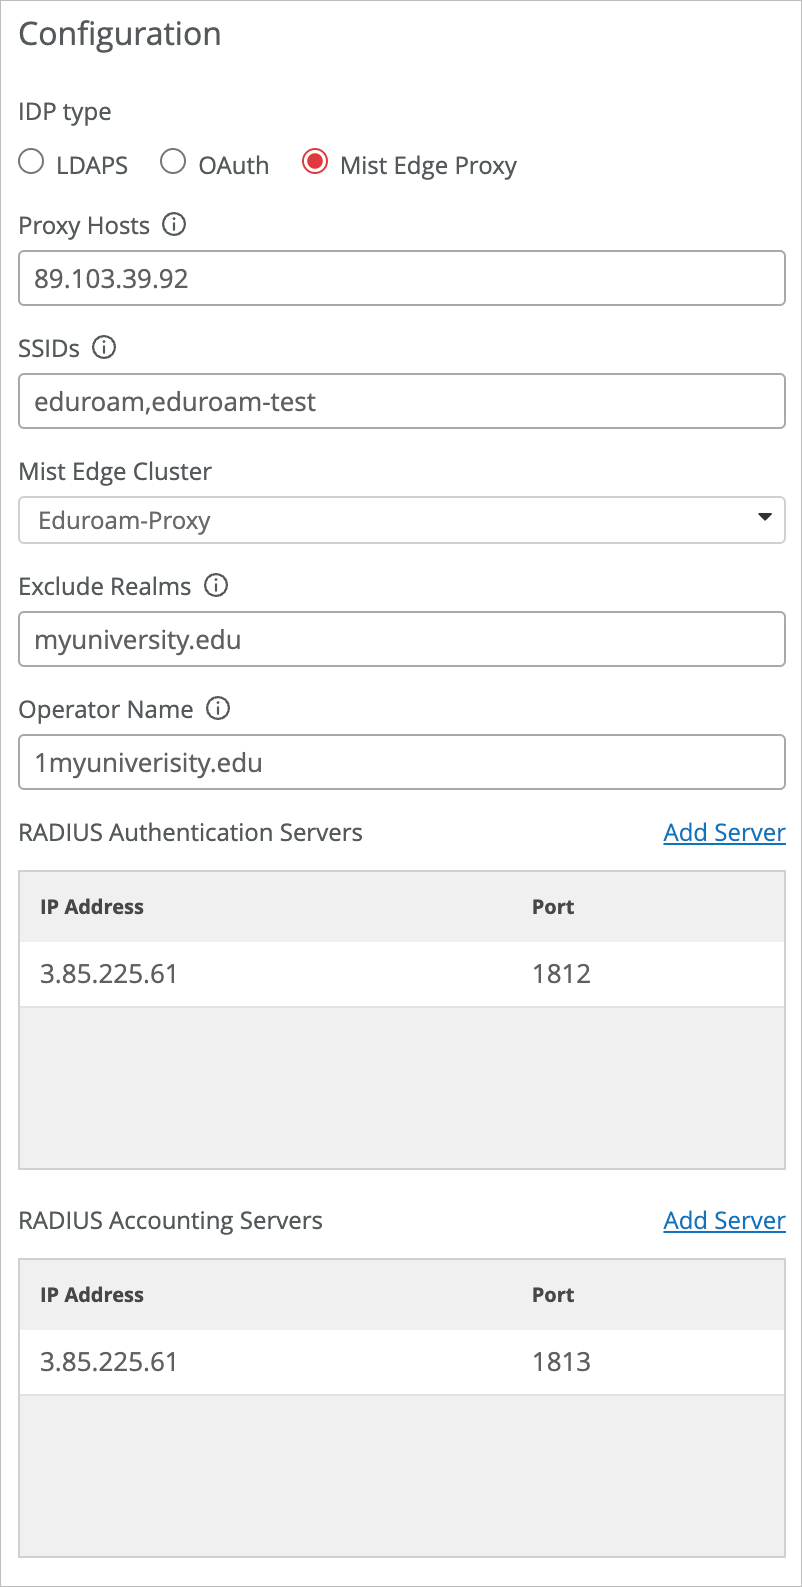
Task: Click the Exclude Realms input box
Action: [400, 640]
